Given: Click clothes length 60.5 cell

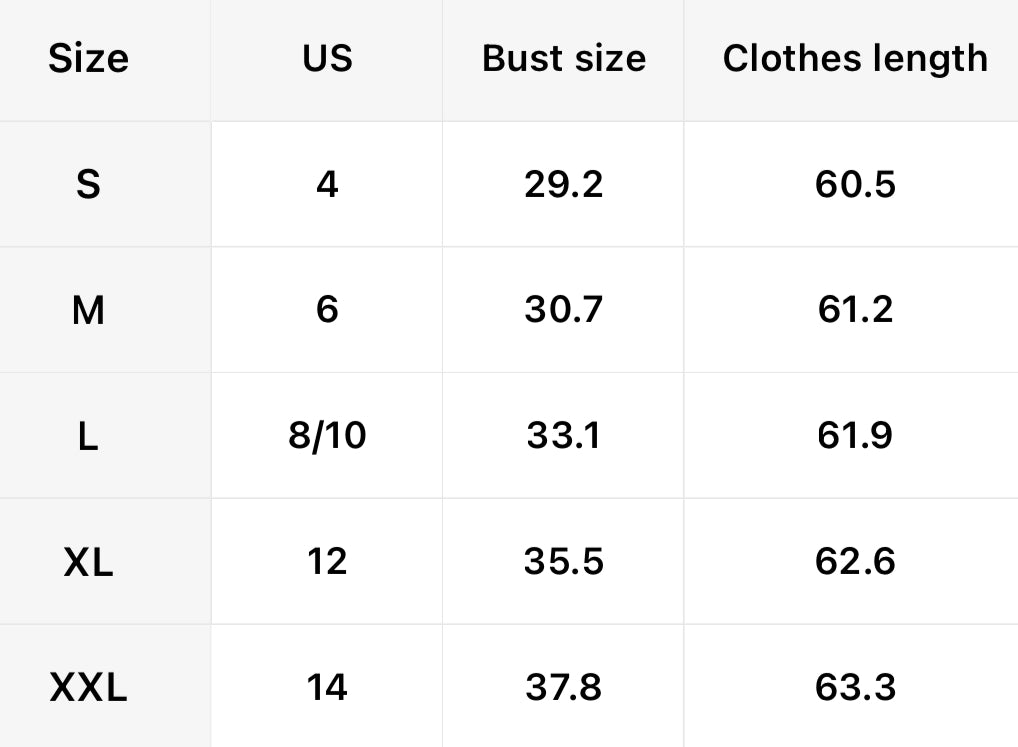Looking at the screenshot, I should coord(855,185).
